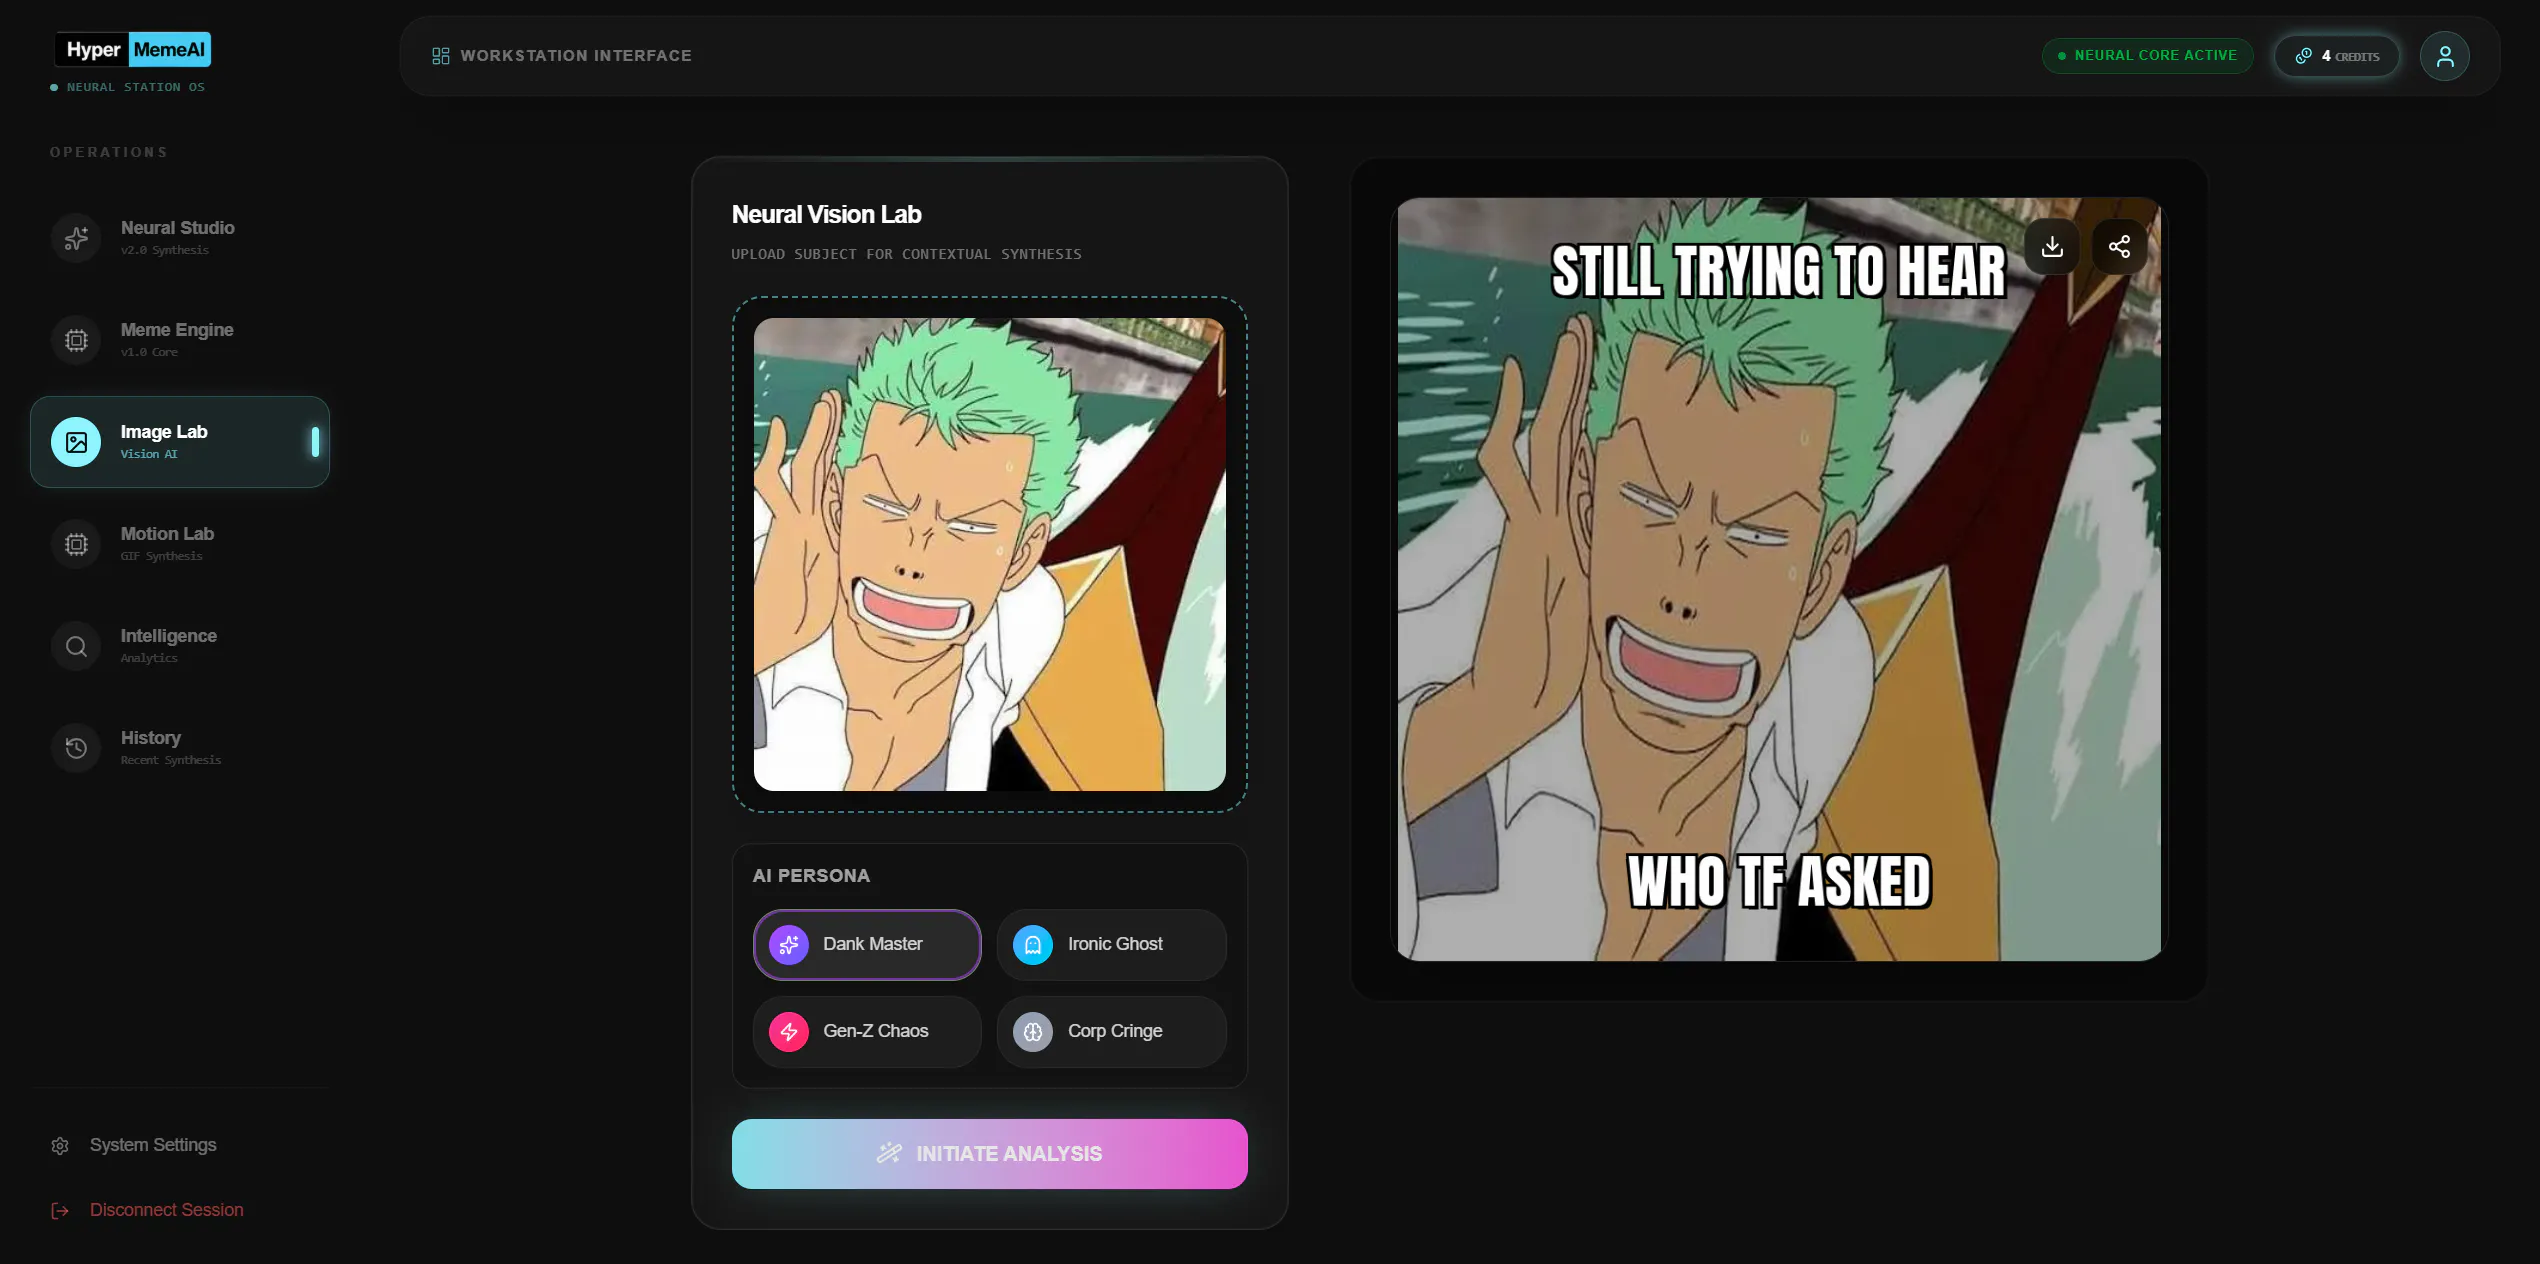The height and width of the screenshot is (1264, 2540).
Task: Click the HyperMemeAI logo
Action: (x=133, y=50)
